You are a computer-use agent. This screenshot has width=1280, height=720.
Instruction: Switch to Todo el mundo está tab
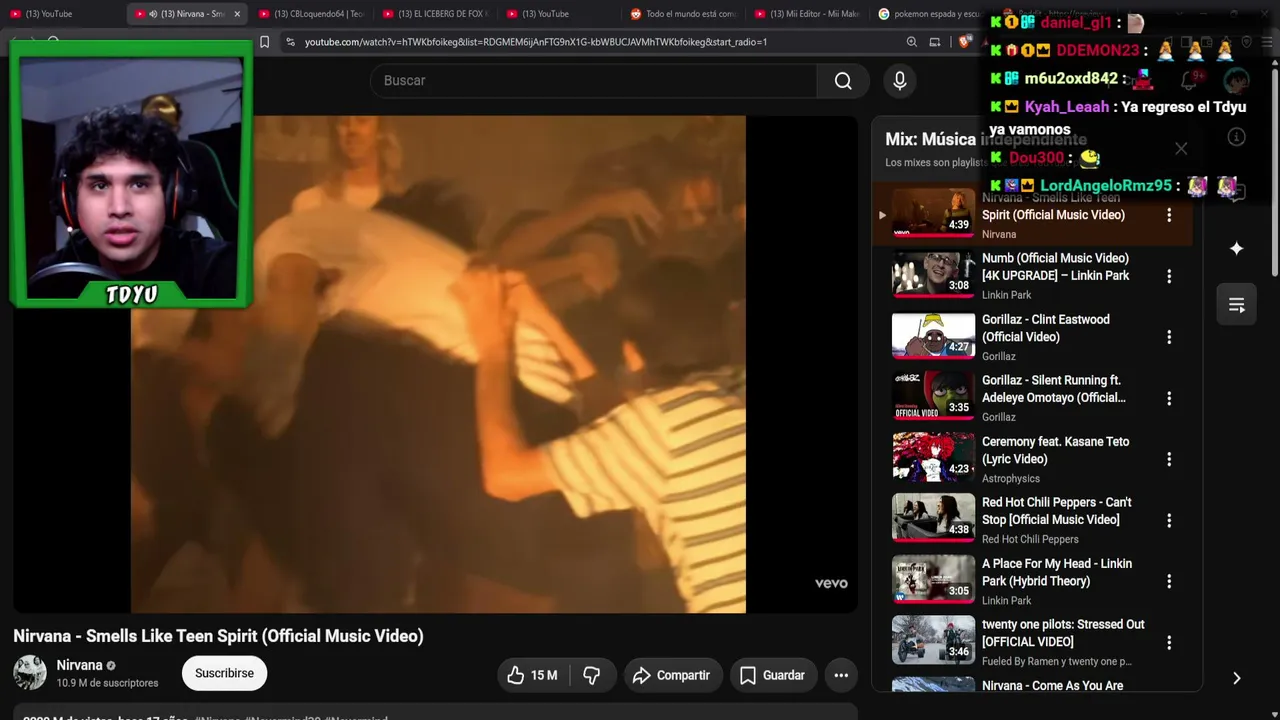(x=685, y=14)
